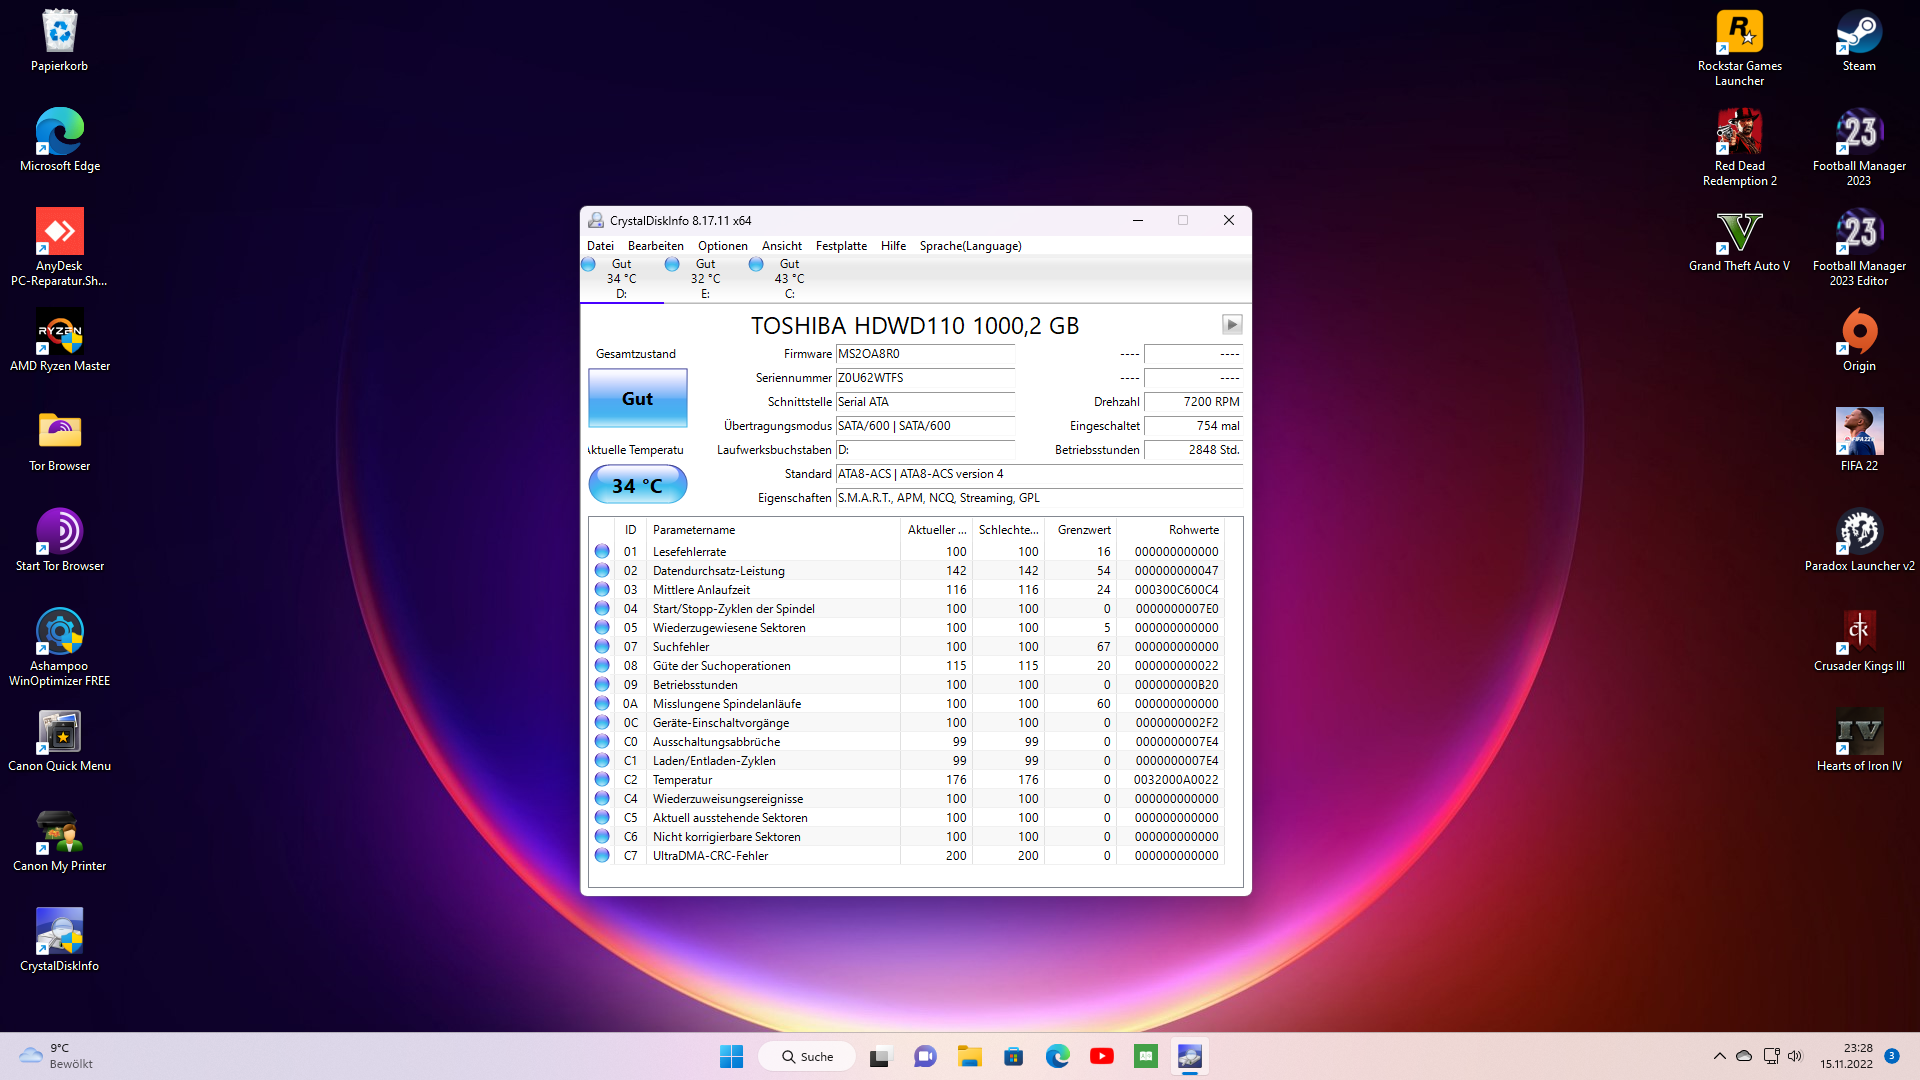Screen dimensions: 1920x1080
Task: Open the CrystalDiskInfo desktop shortcut
Action: [x=59, y=930]
